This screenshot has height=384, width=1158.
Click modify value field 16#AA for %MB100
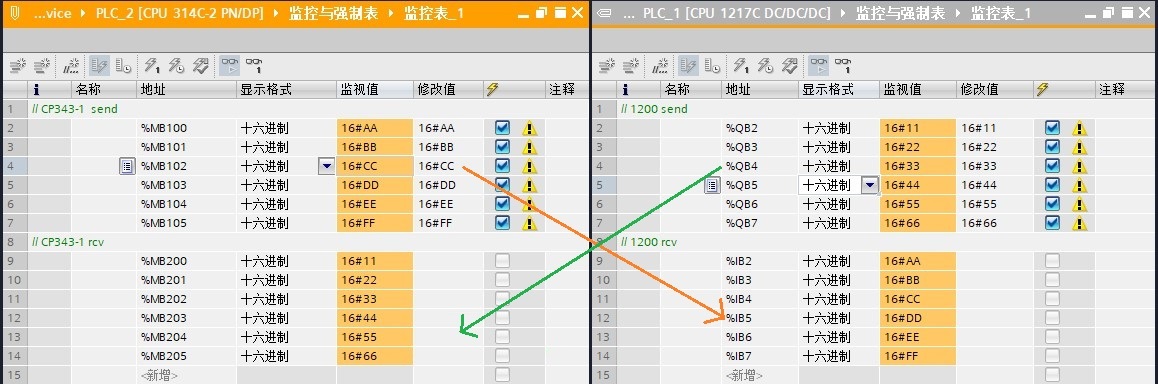[448, 128]
